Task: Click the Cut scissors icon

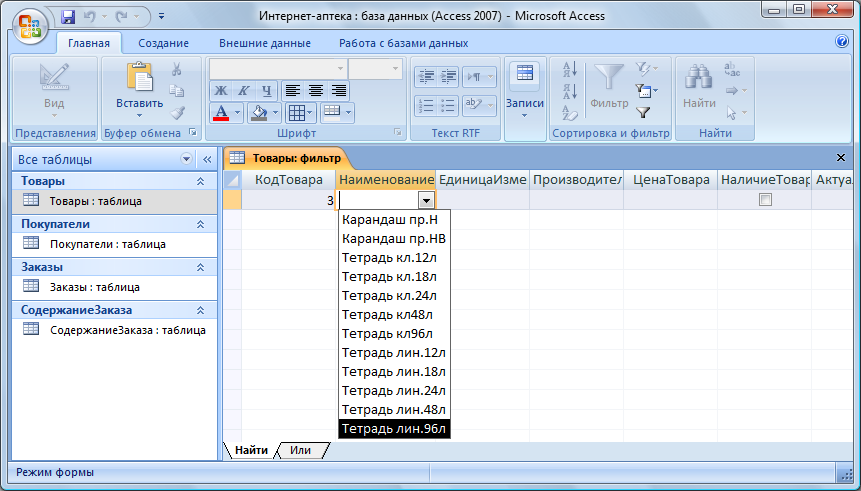Action: click(176, 69)
